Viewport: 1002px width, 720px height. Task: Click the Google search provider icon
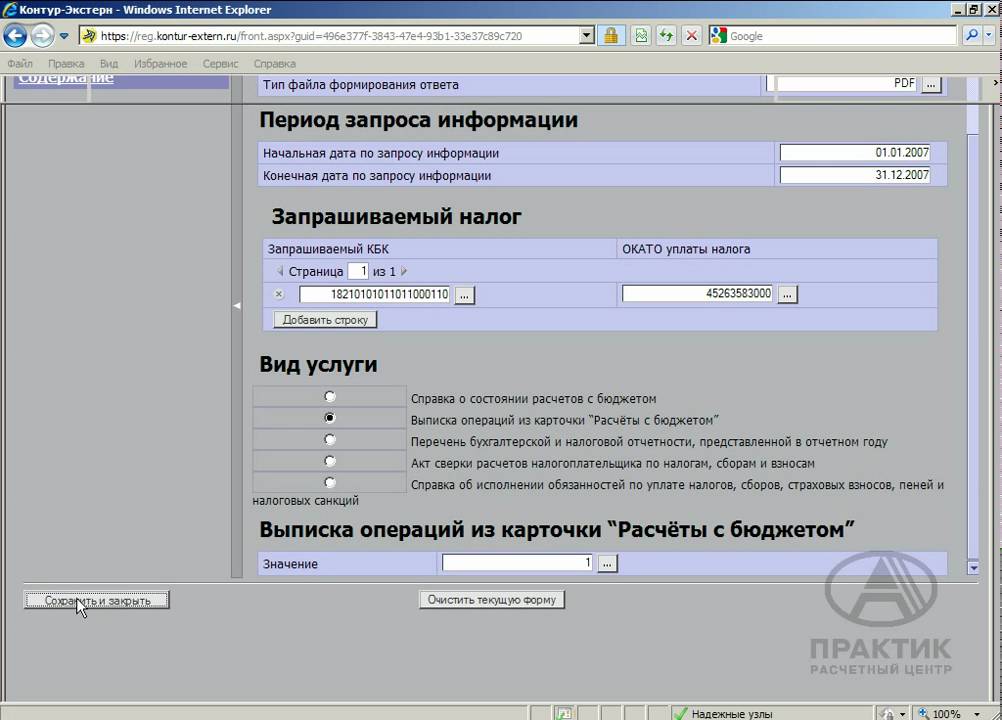pyautogui.click(x=719, y=36)
